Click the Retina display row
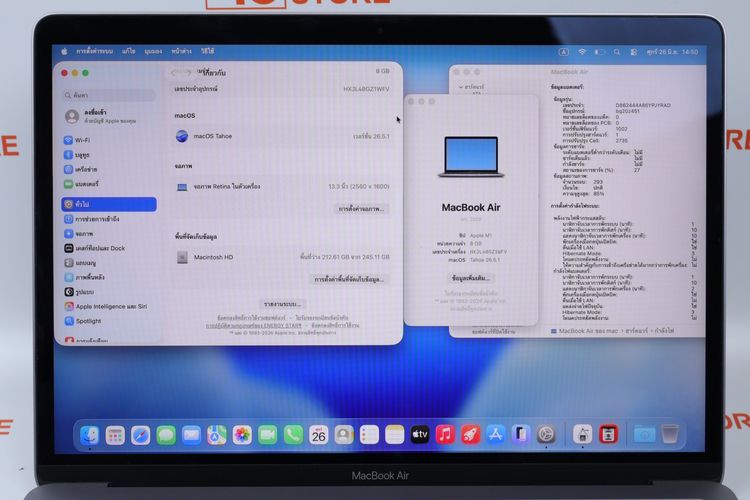Screen dimensions: 750x500 click(282, 187)
